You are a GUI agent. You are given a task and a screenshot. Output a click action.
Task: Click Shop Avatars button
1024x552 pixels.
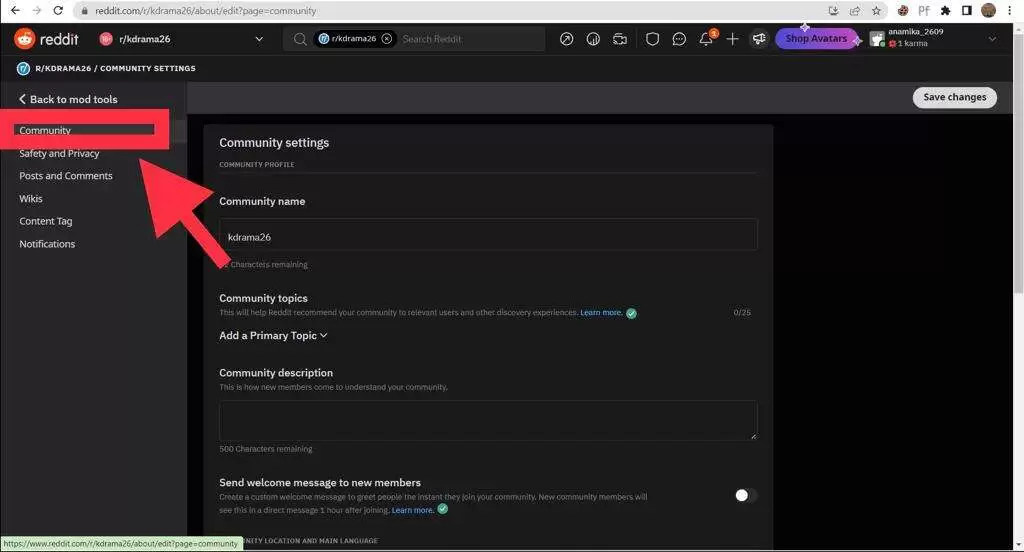click(x=816, y=39)
